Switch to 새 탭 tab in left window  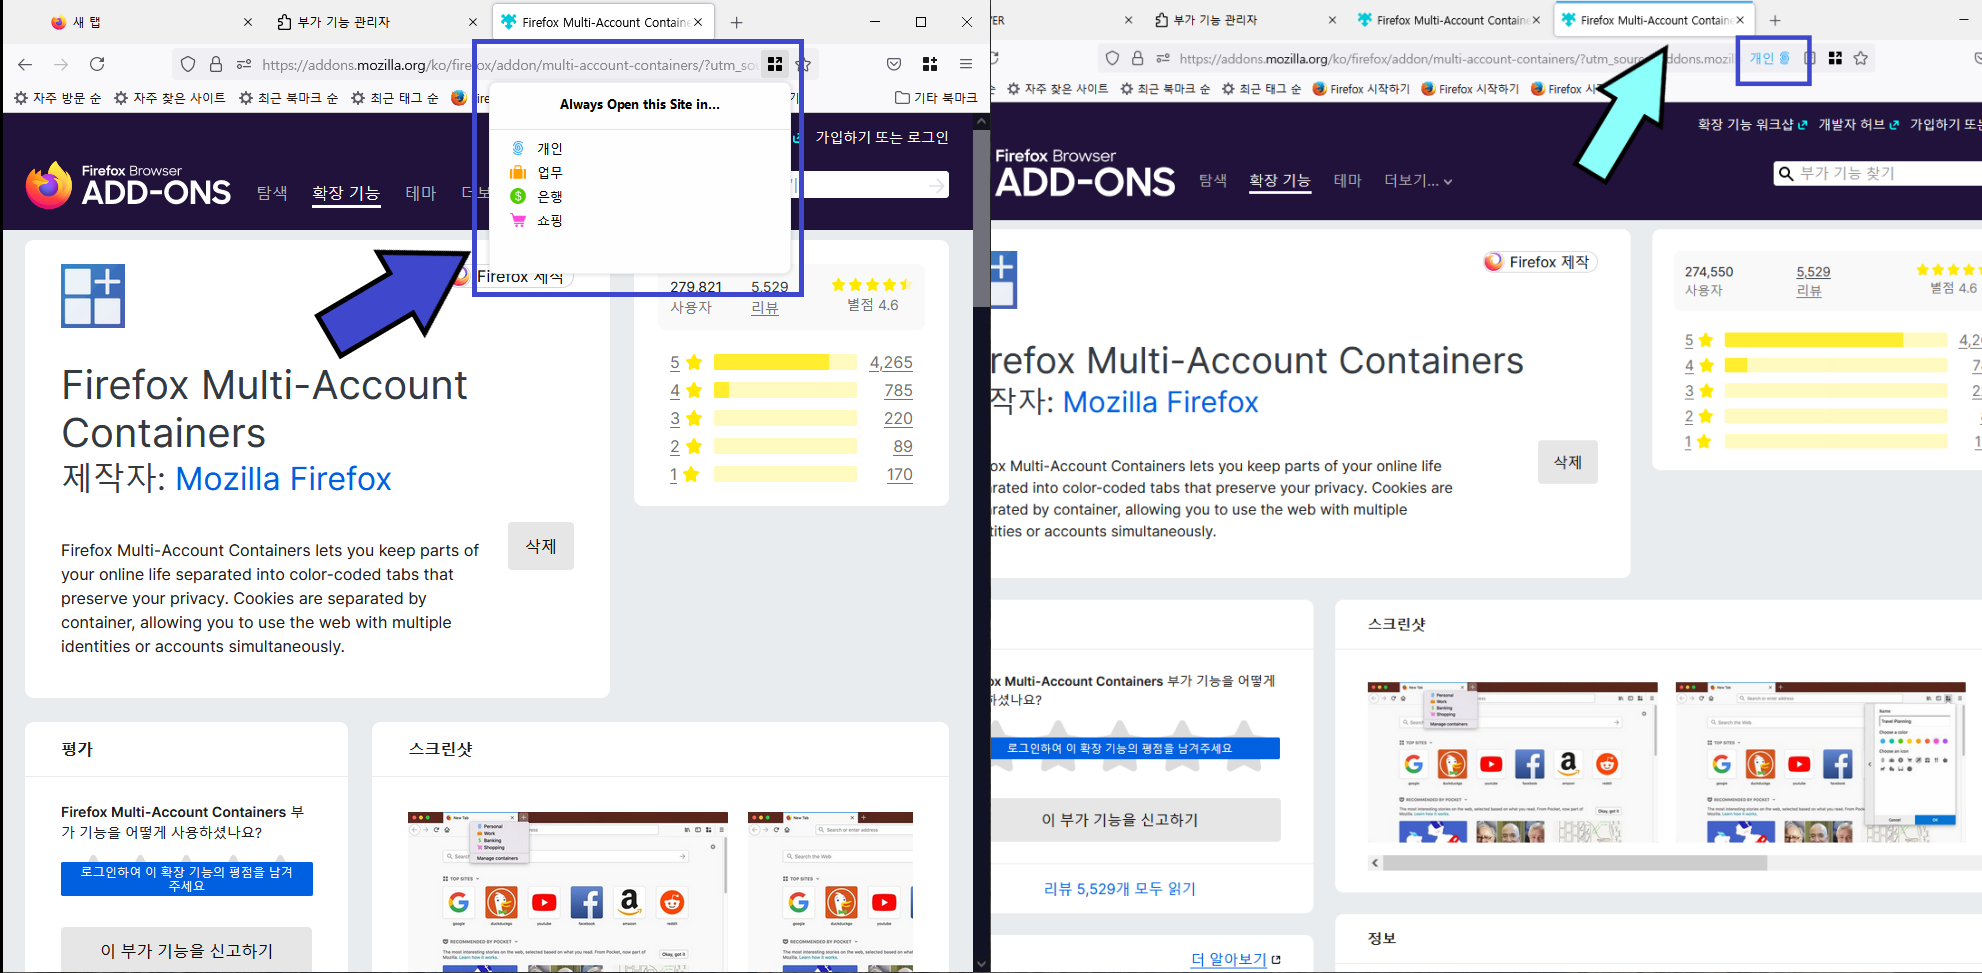click(x=150, y=22)
